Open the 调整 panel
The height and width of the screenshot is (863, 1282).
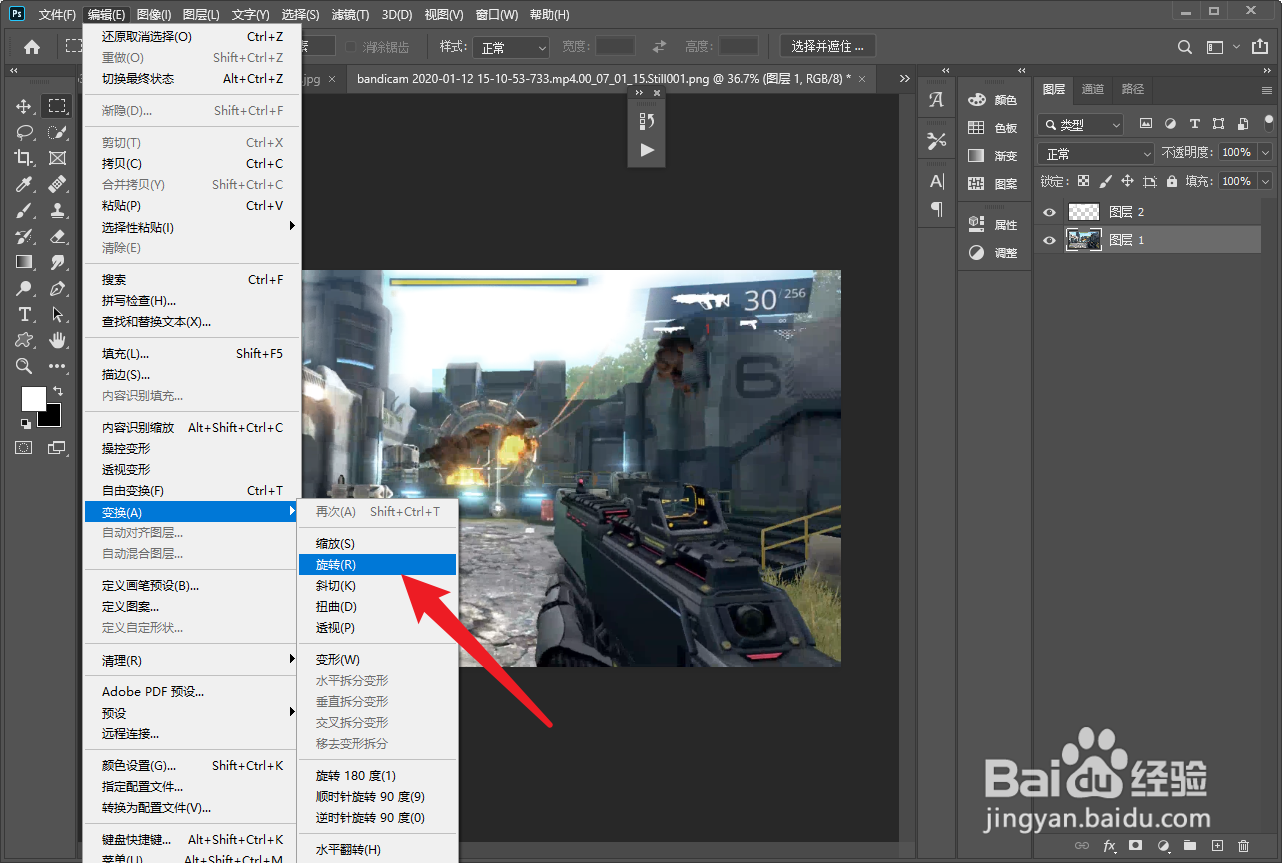click(992, 253)
